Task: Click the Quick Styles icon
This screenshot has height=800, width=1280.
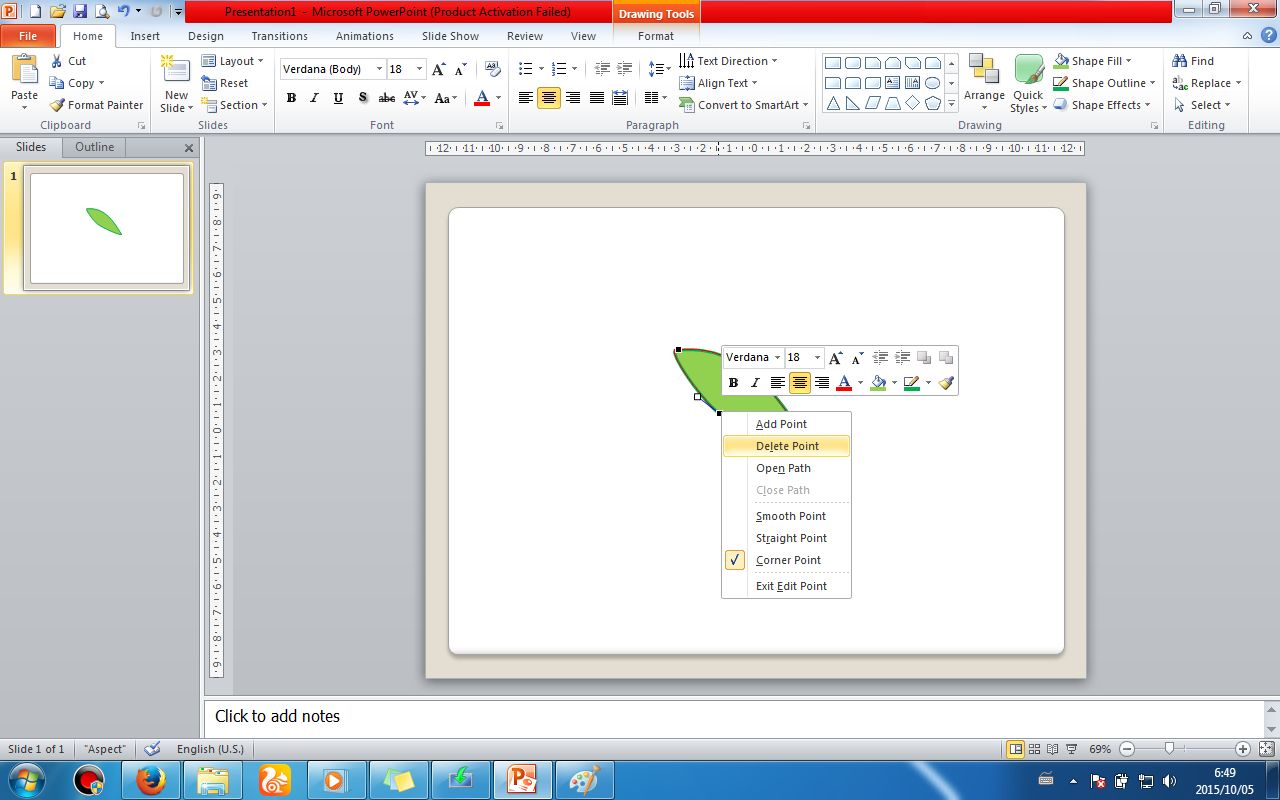Action: [1028, 83]
